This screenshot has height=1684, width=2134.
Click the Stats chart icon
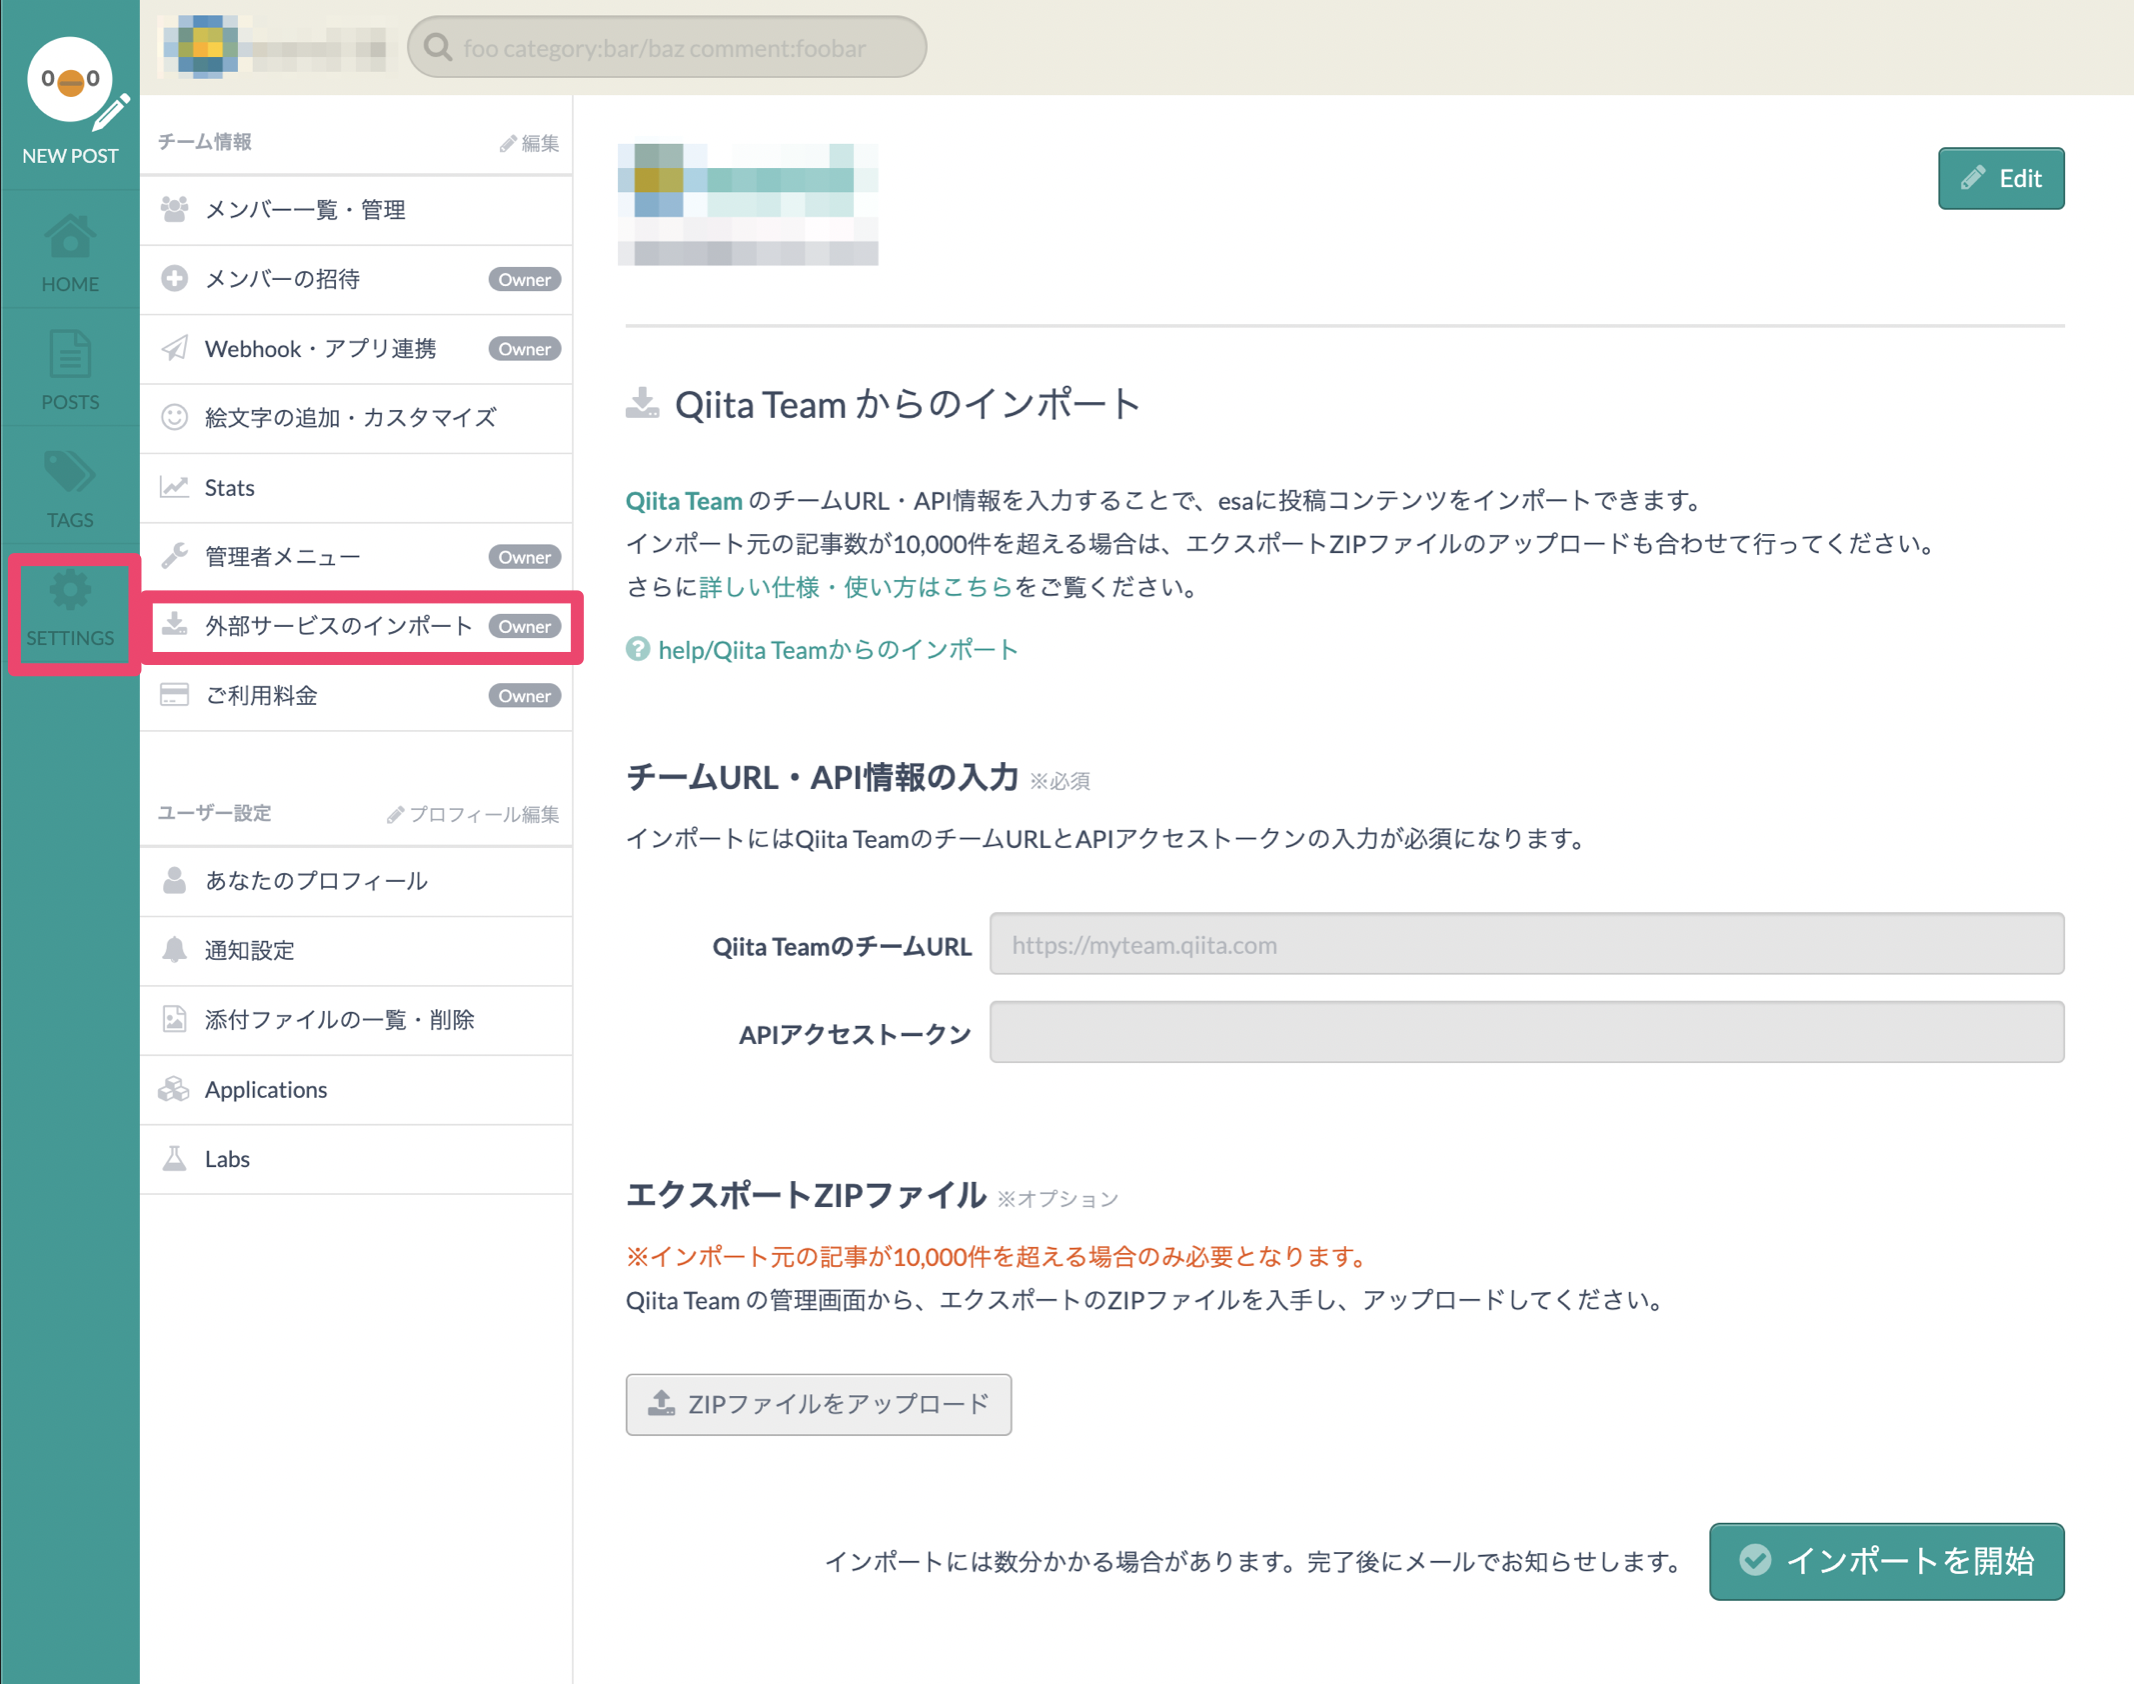(x=175, y=487)
